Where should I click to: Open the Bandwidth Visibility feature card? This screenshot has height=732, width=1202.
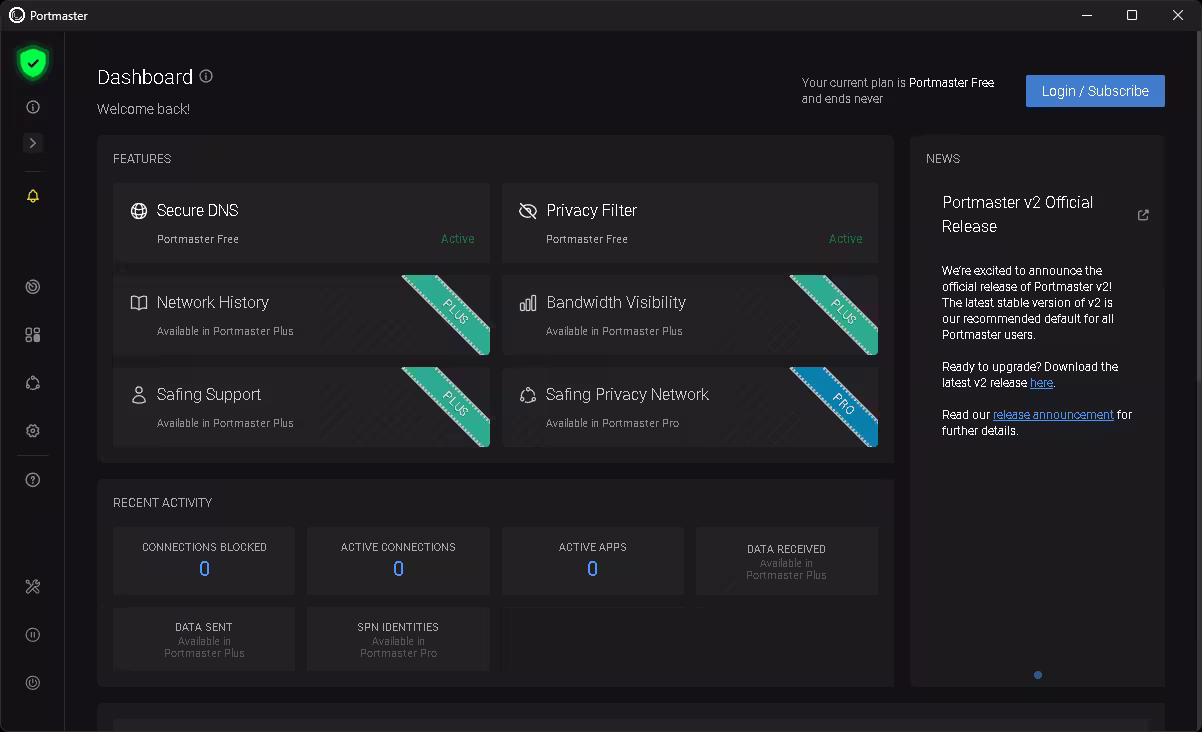(690, 315)
